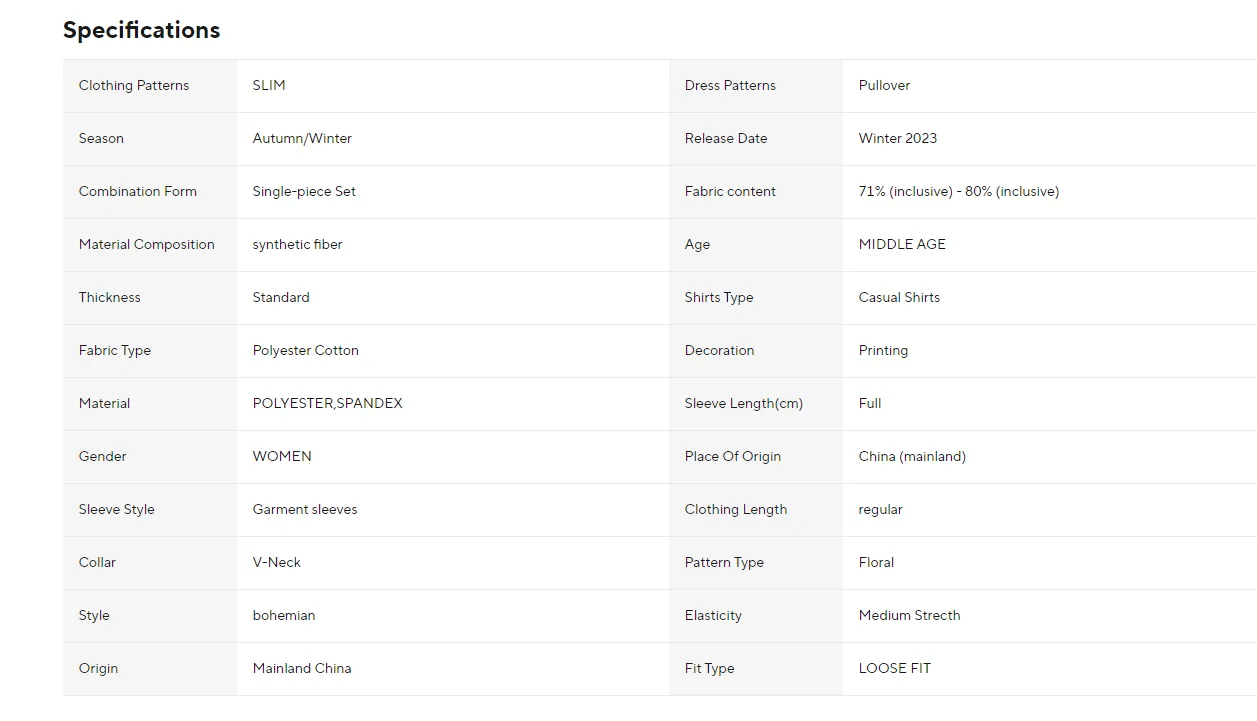The height and width of the screenshot is (721, 1257).
Task: Select the Winter 2023 value
Action: pos(897,139)
